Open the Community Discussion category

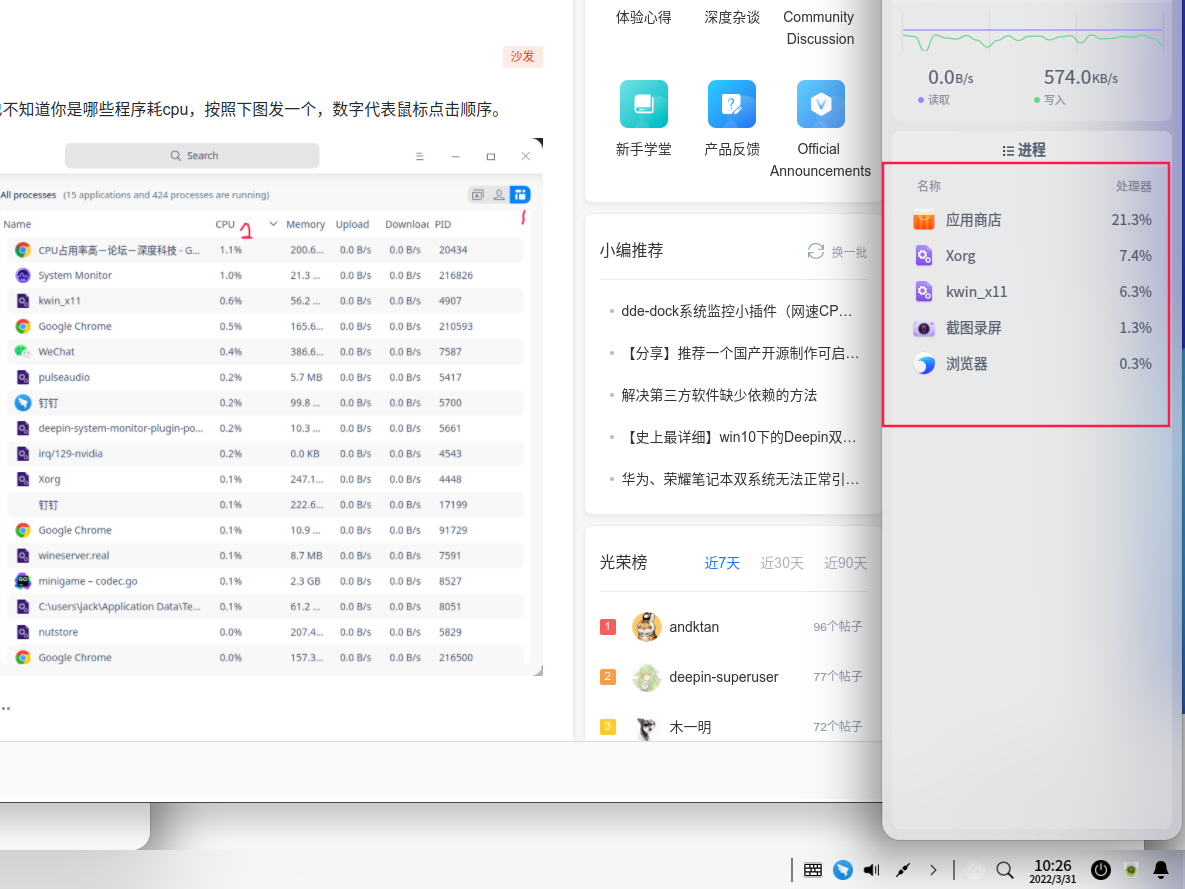pos(820,28)
